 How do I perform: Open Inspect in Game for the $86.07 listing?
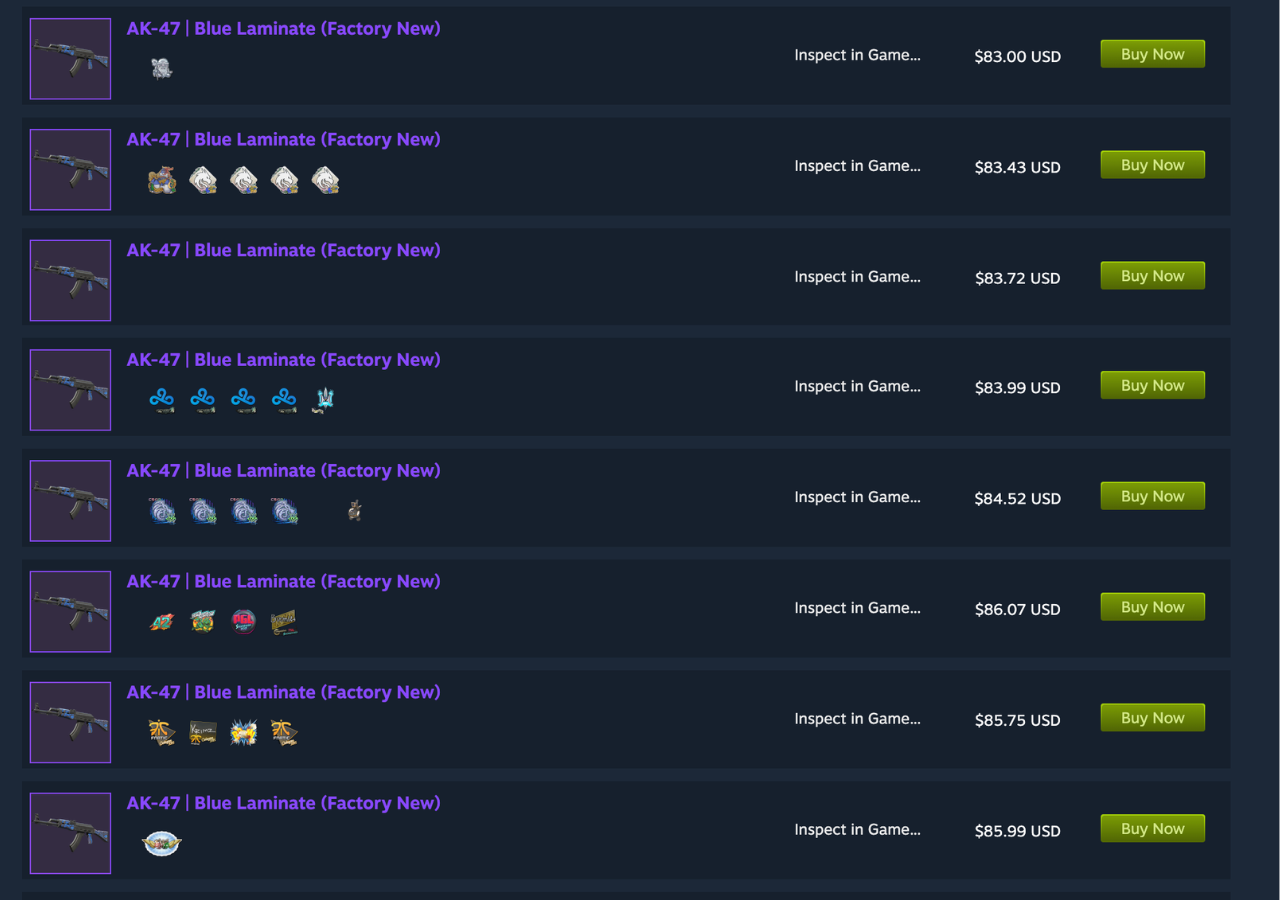[857, 608]
